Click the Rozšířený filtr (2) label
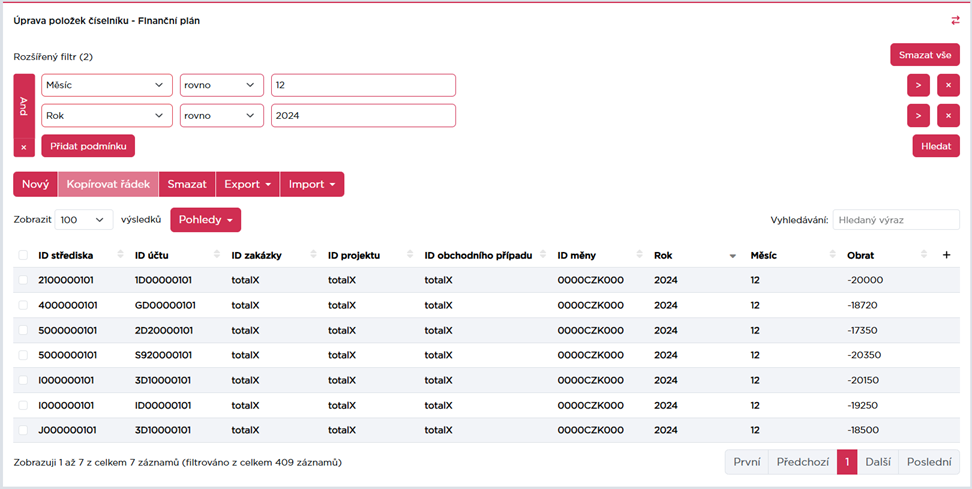The height and width of the screenshot is (489, 972). point(53,56)
